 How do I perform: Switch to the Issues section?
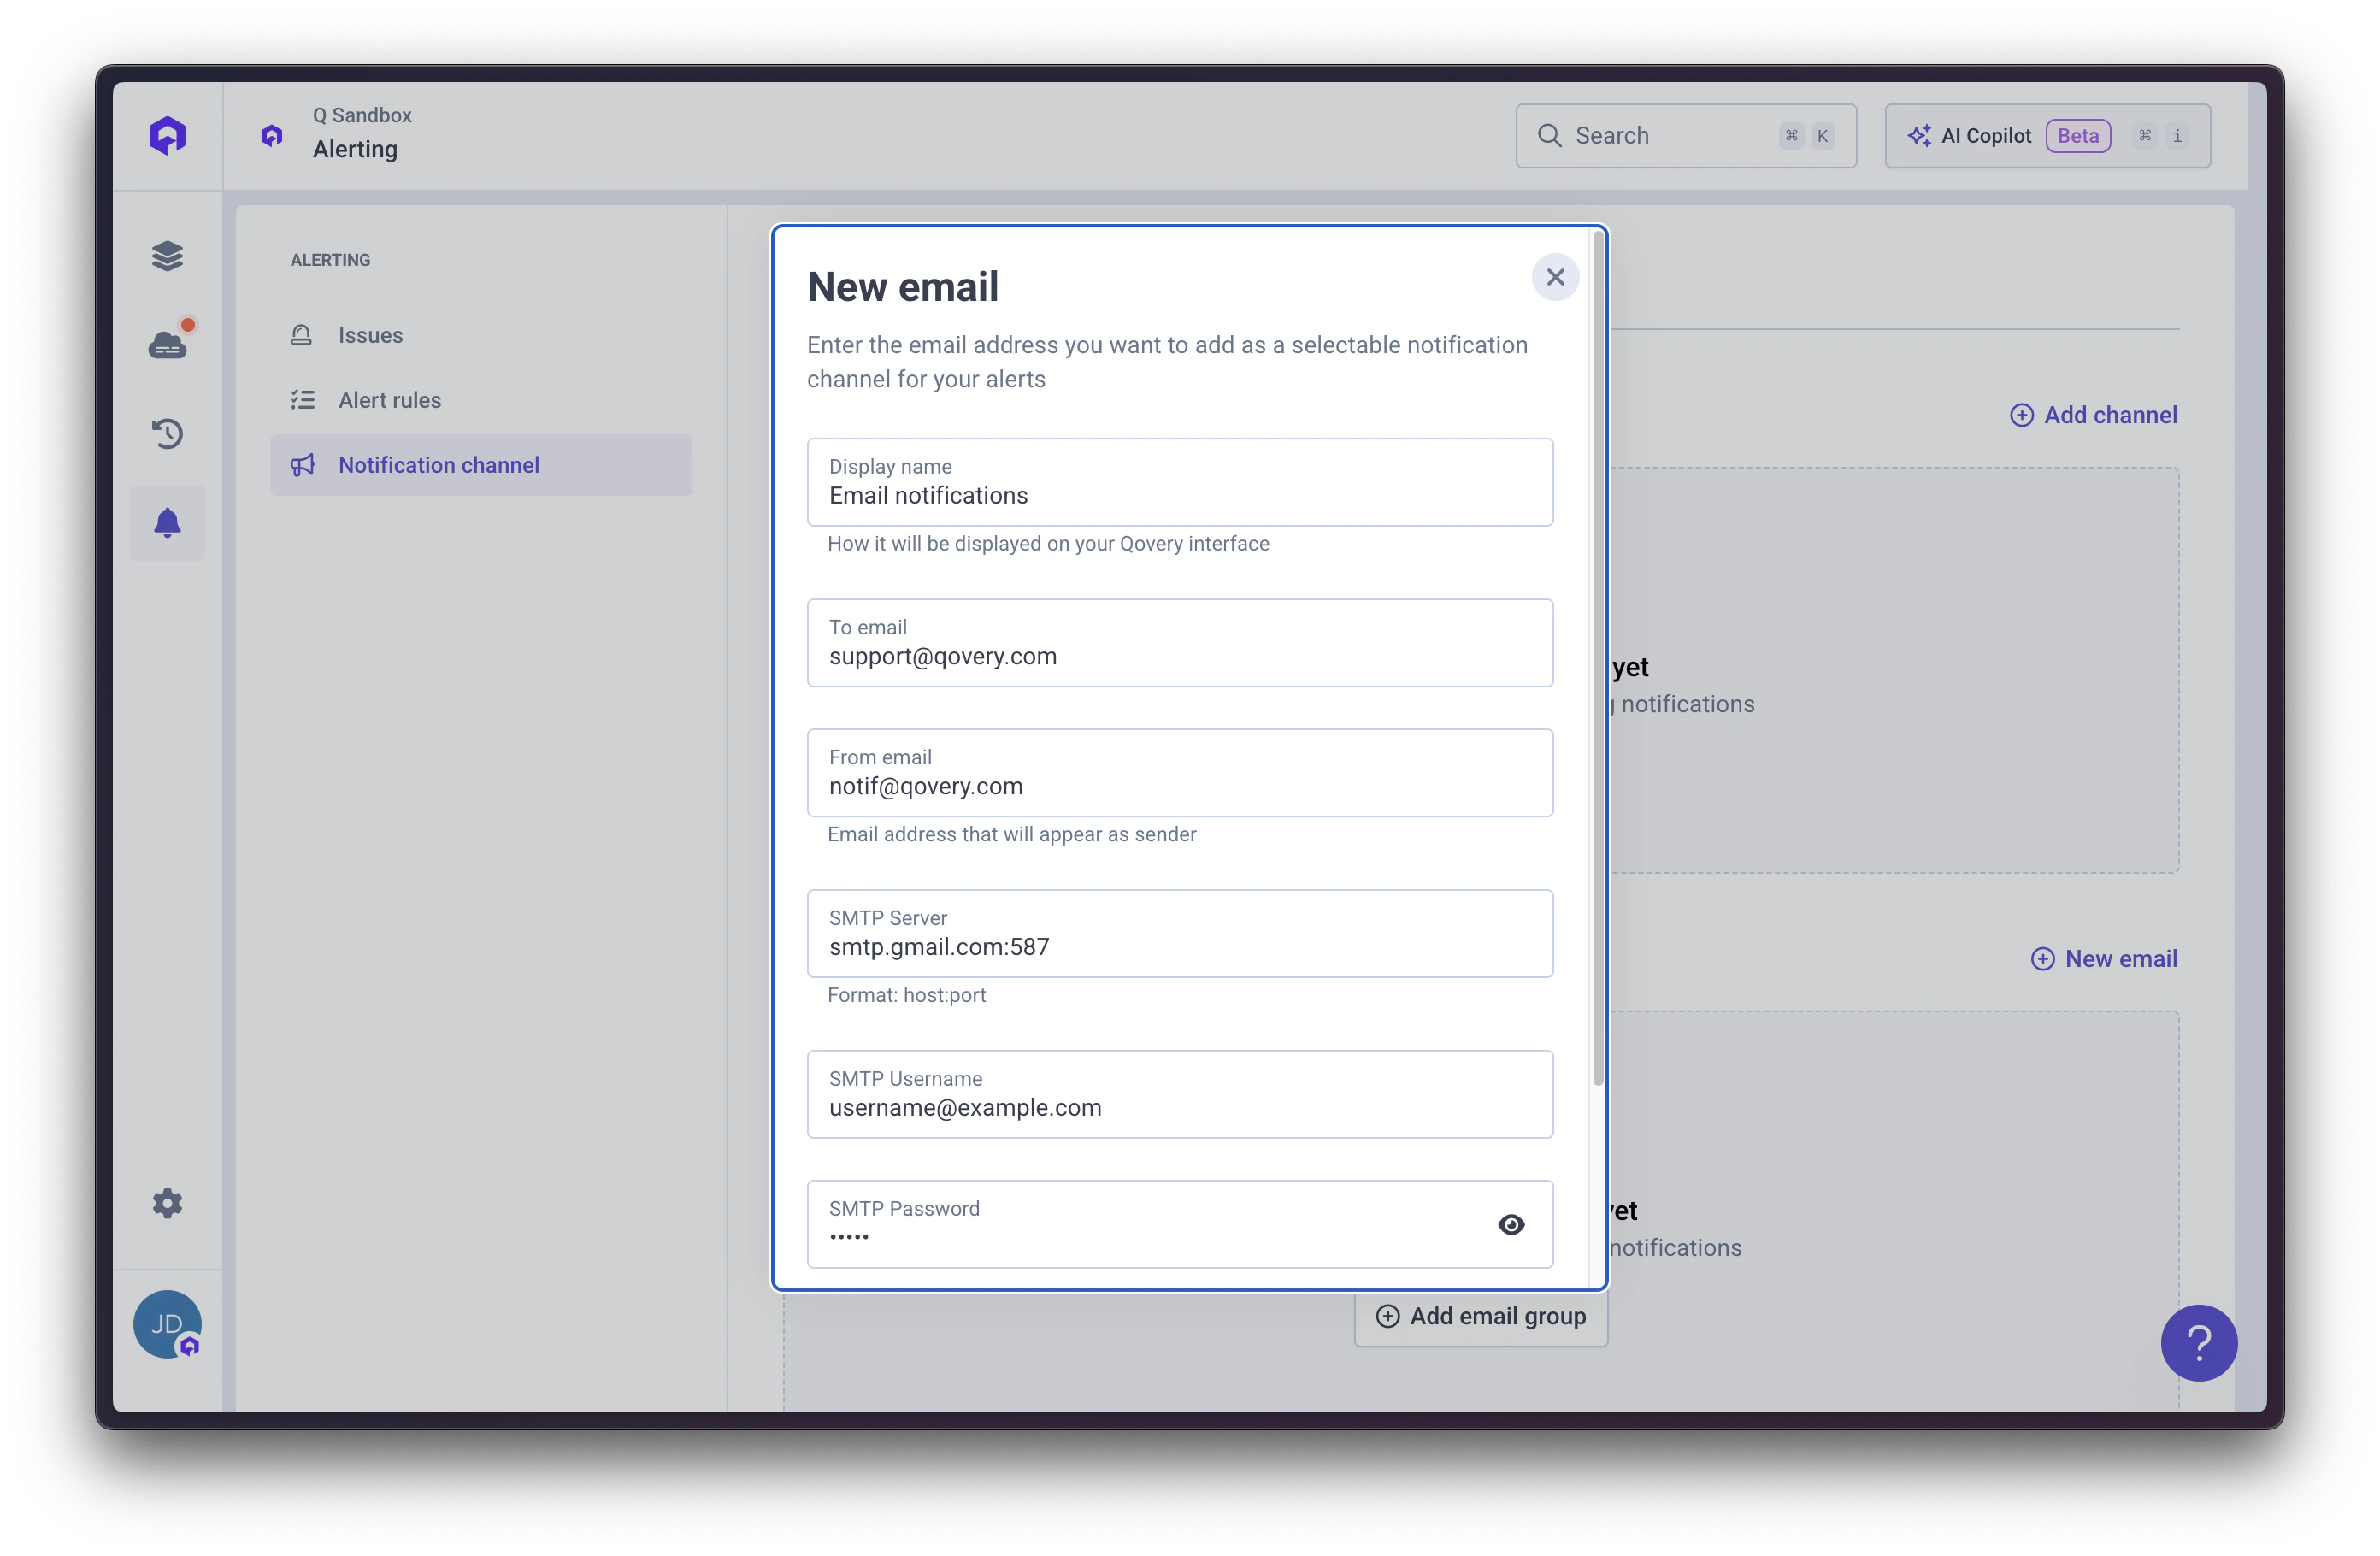pos(369,335)
